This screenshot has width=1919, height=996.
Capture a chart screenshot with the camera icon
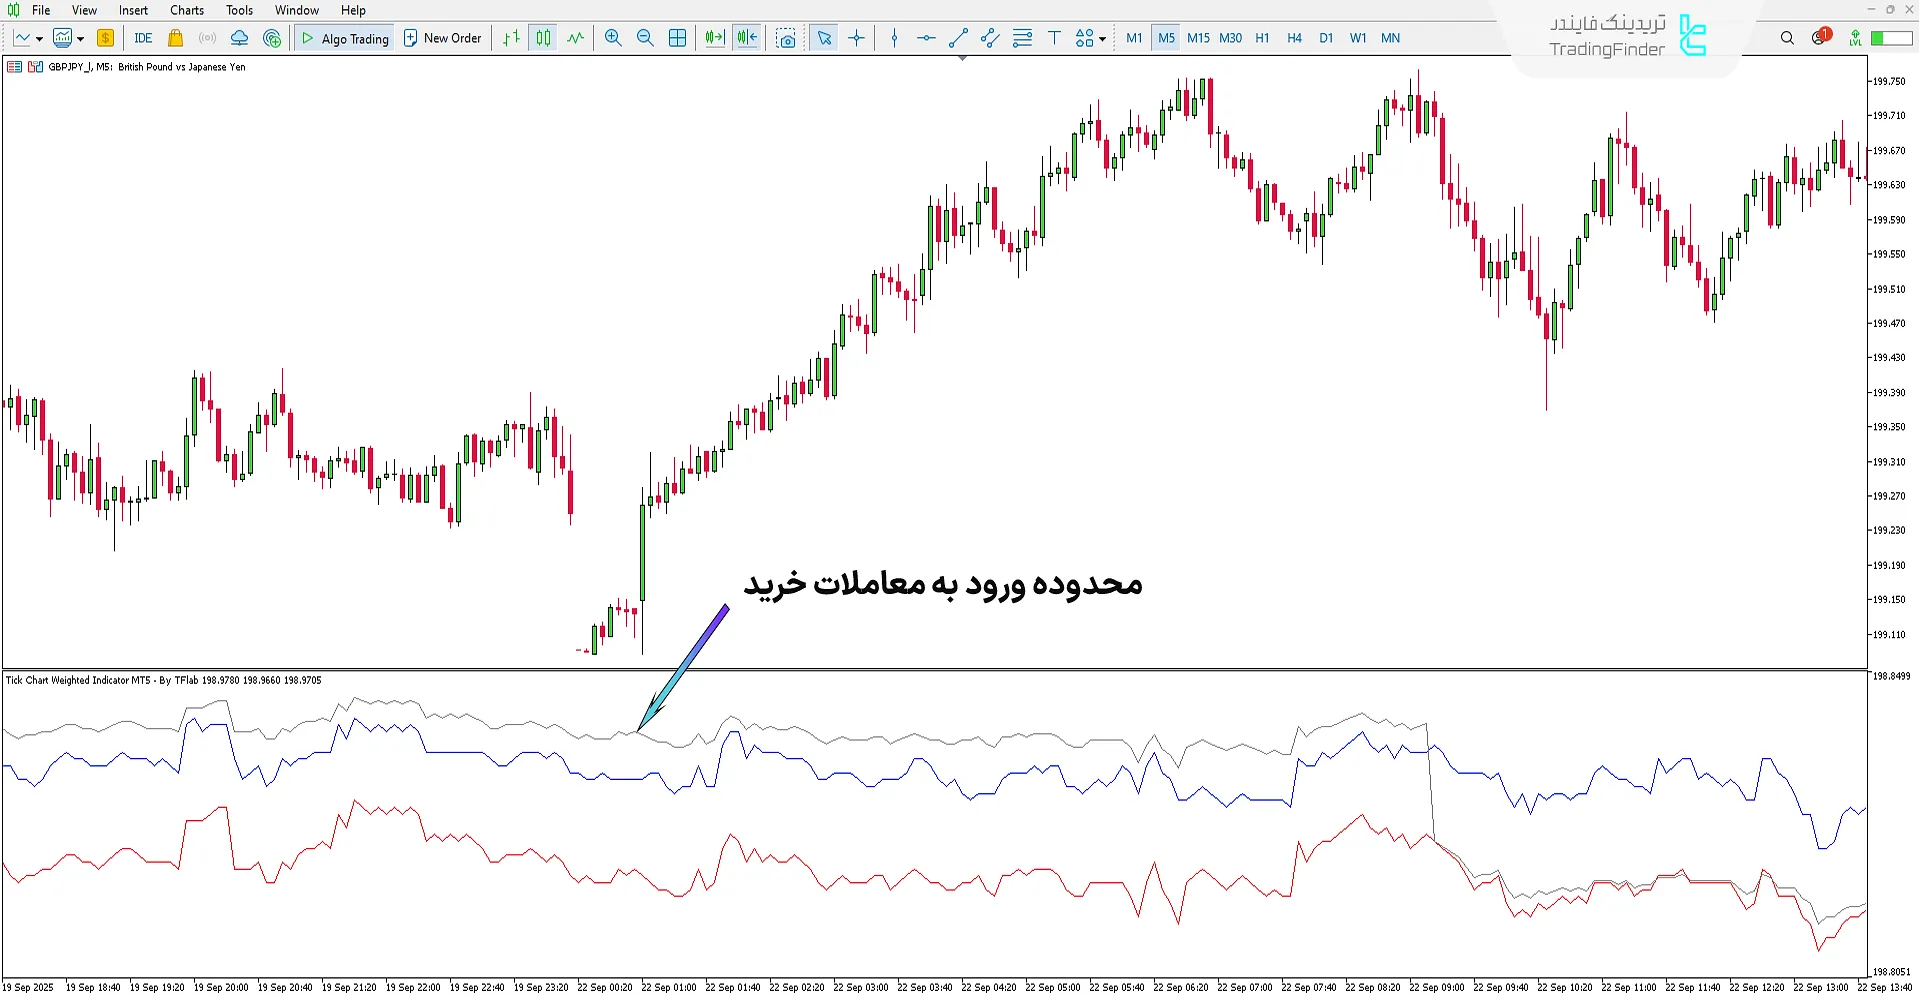[x=786, y=38]
